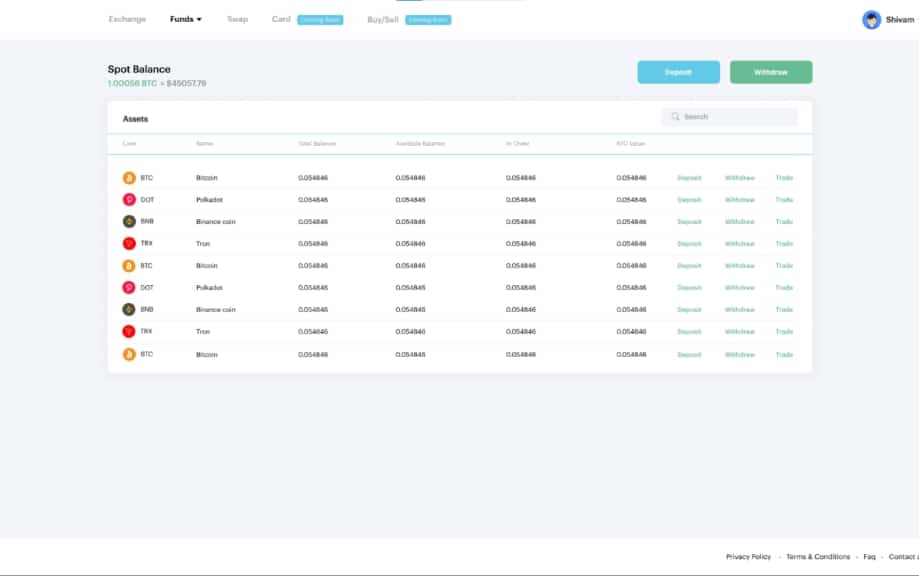Click the second Tron TRX coin icon
919x576 pixels.
(x=129, y=332)
